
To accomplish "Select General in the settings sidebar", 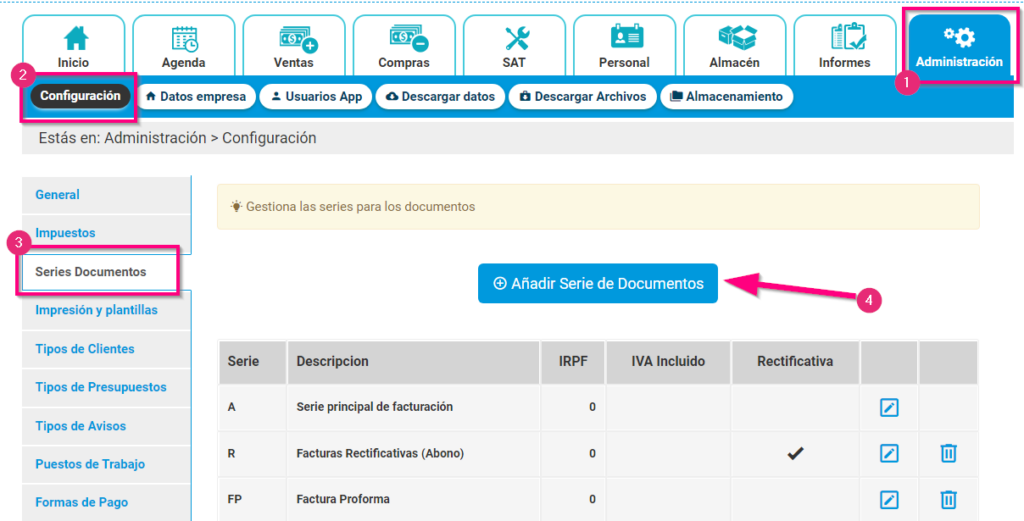I will (x=106, y=195).
